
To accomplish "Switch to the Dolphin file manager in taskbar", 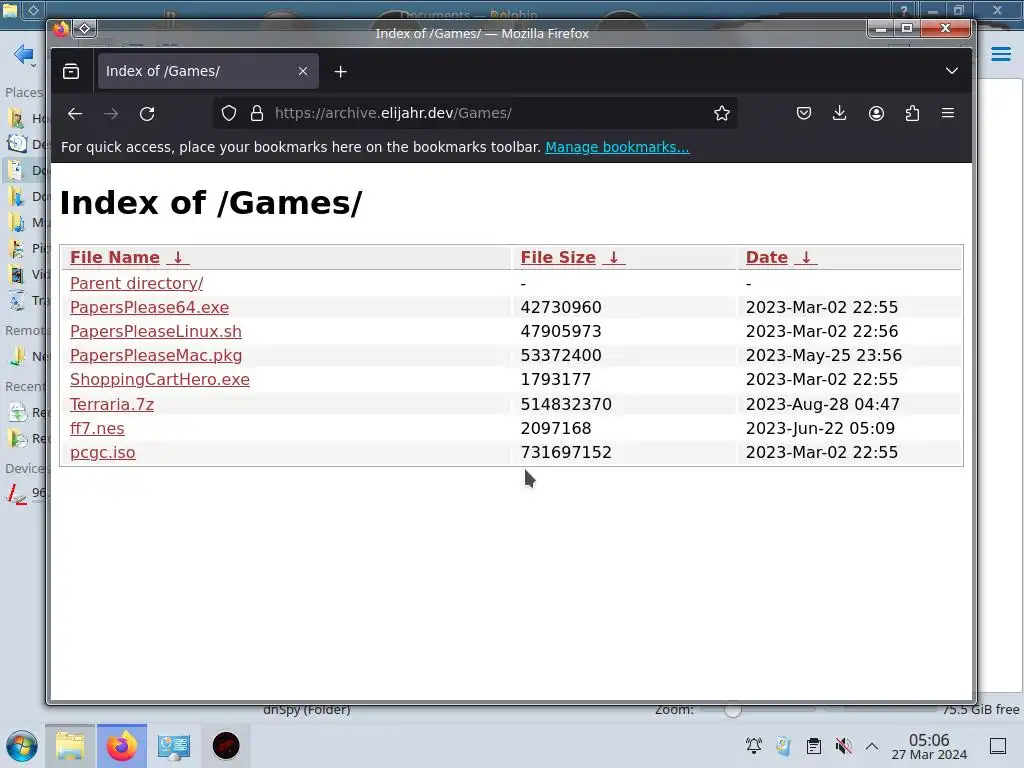I will [70, 746].
